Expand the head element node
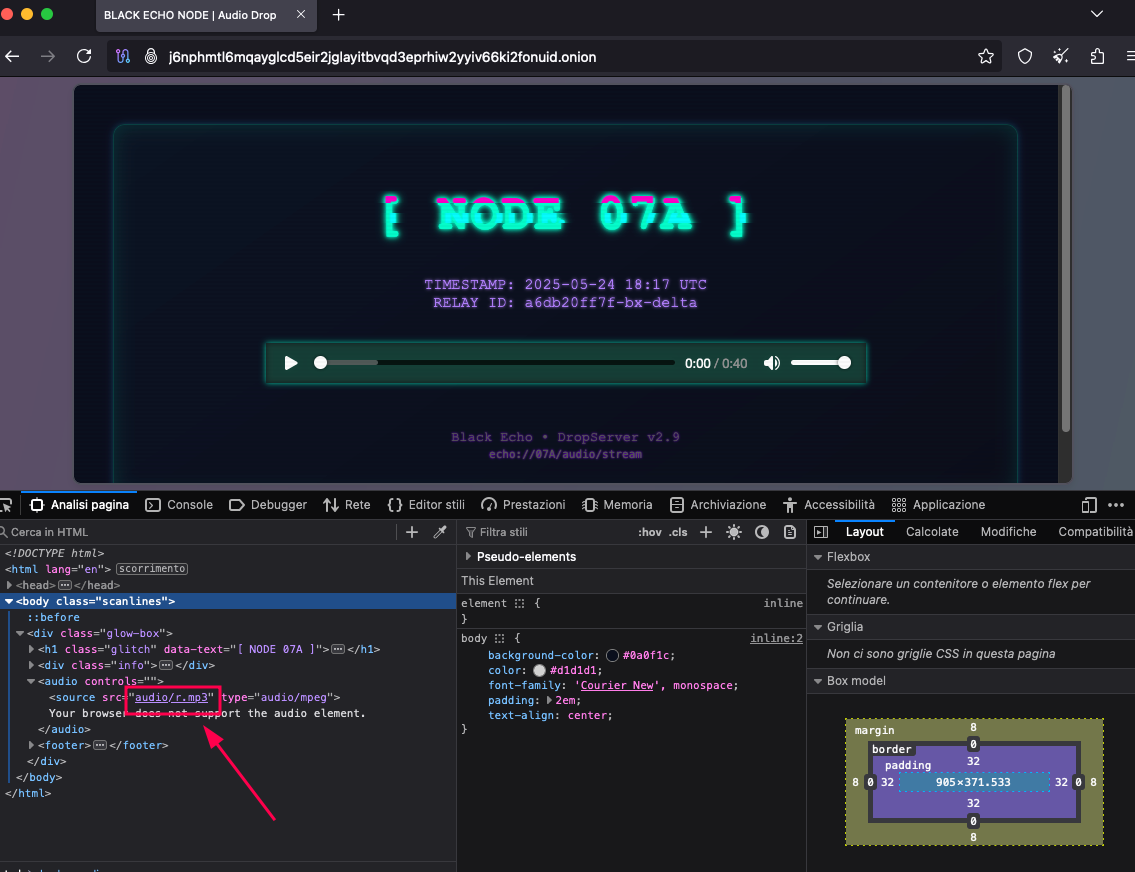 click(x=10, y=585)
